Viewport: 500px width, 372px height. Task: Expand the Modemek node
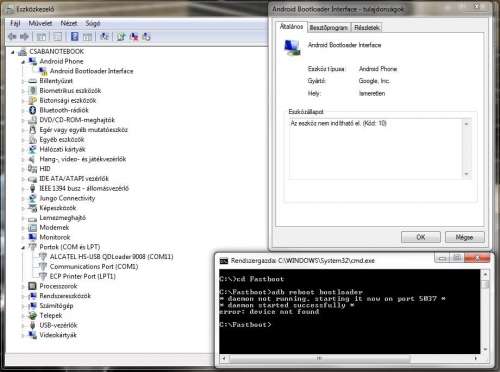click(23, 228)
